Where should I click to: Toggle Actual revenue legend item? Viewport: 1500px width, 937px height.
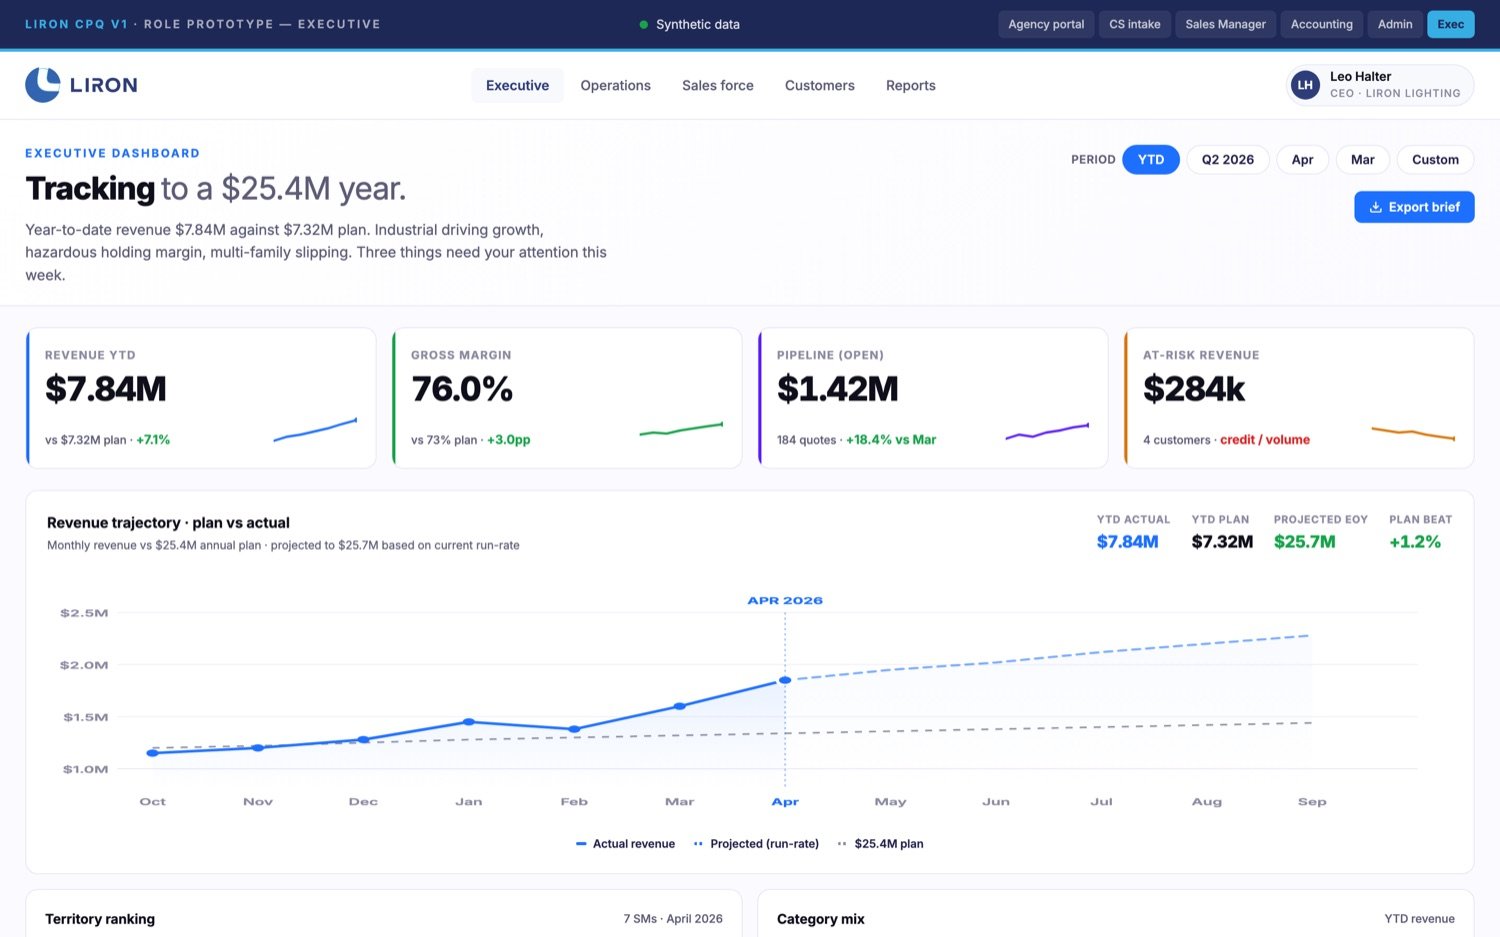(625, 844)
